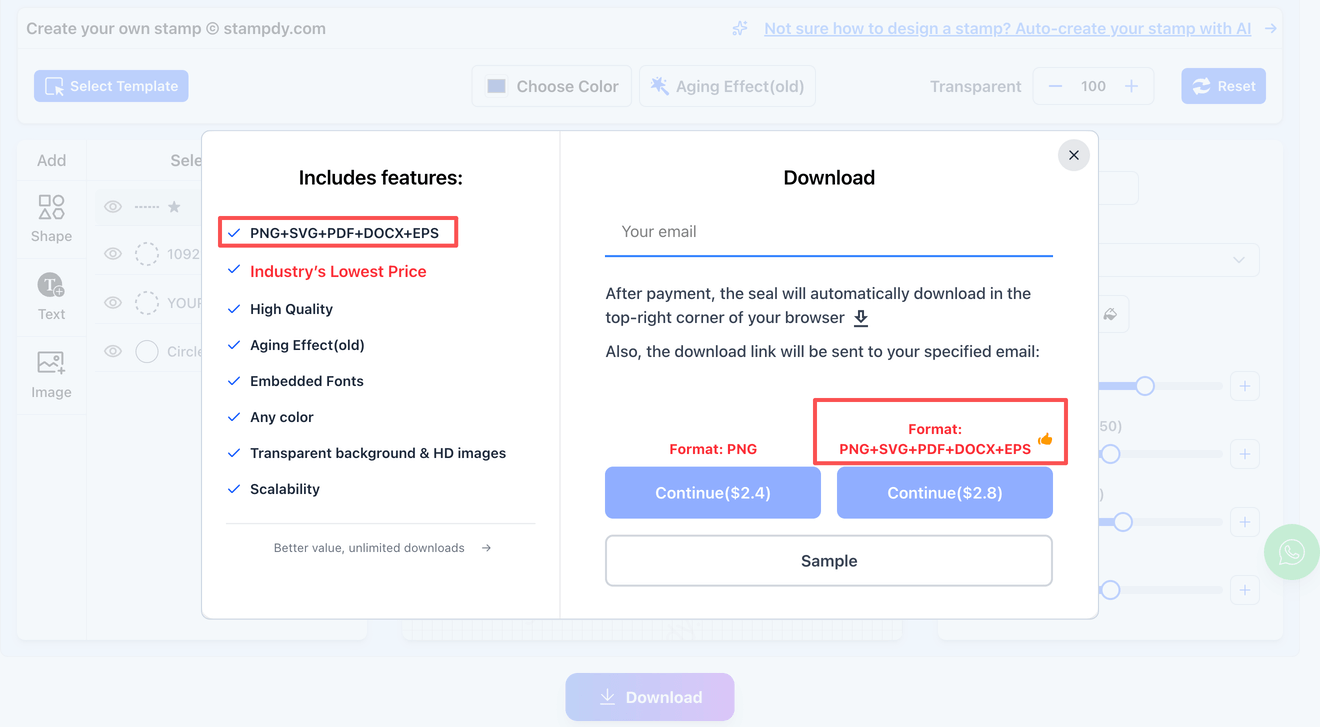Increase Transparent value with the plus stepper
The width and height of the screenshot is (1320, 727).
[x=1133, y=86]
